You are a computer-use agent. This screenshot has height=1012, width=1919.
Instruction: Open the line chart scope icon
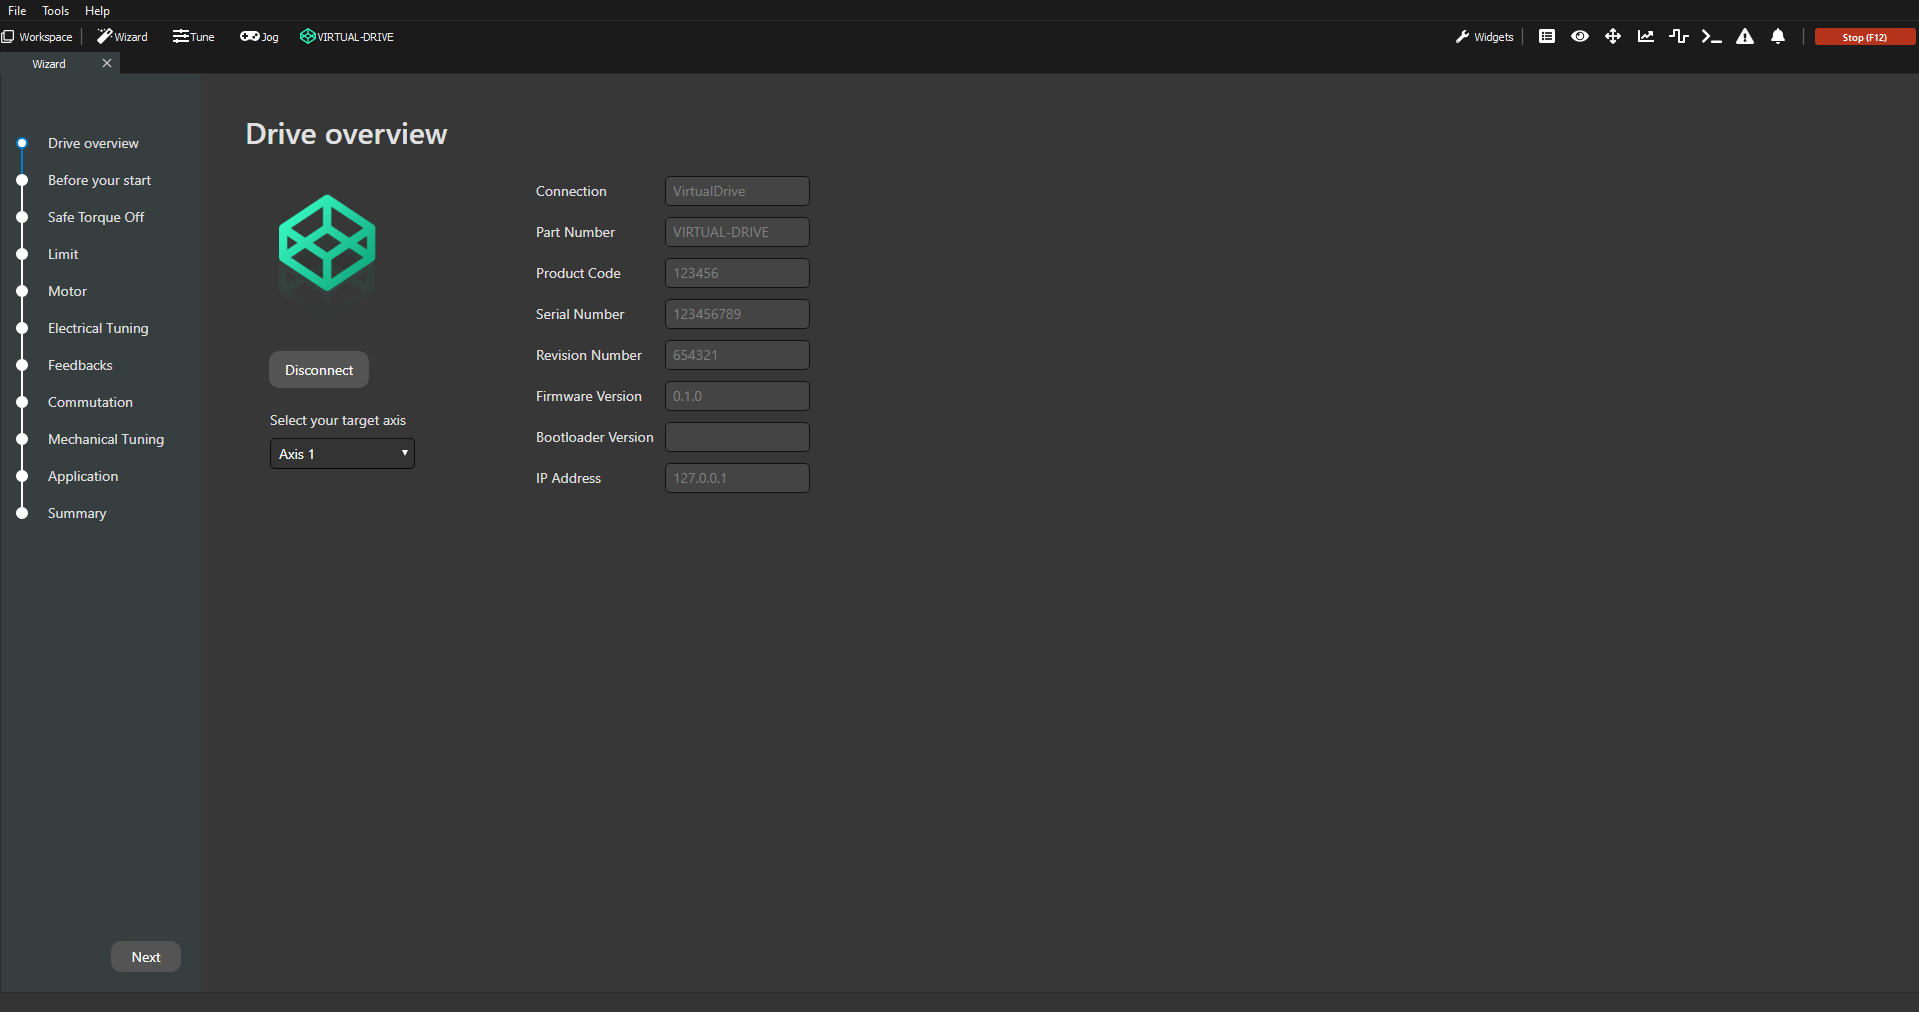(1645, 37)
